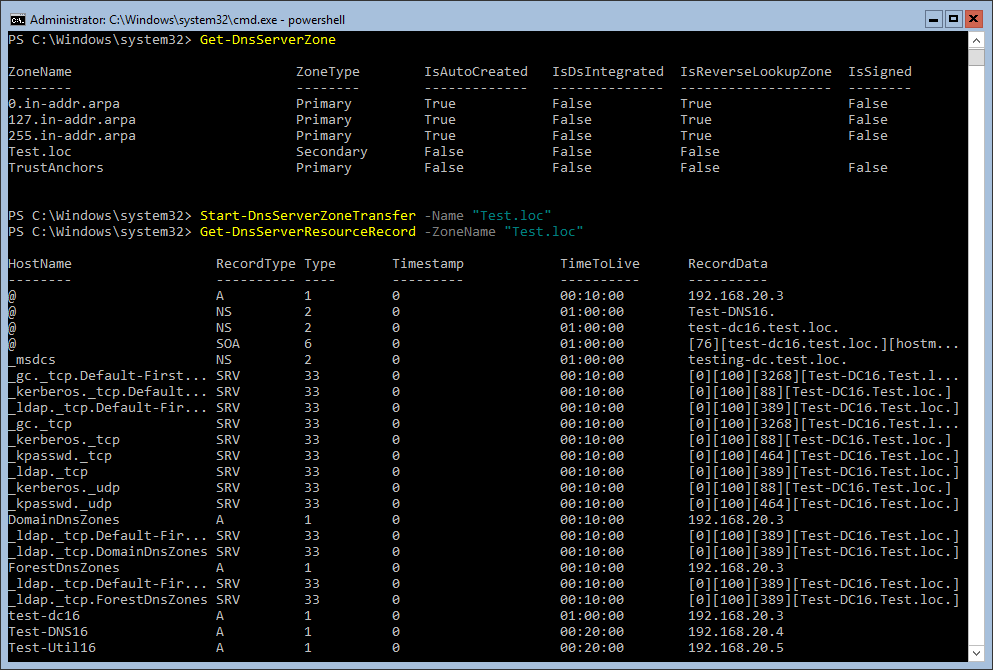Click the '_msdcs' host name
The height and width of the screenshot is (670, 993).
tap(32, 360)
